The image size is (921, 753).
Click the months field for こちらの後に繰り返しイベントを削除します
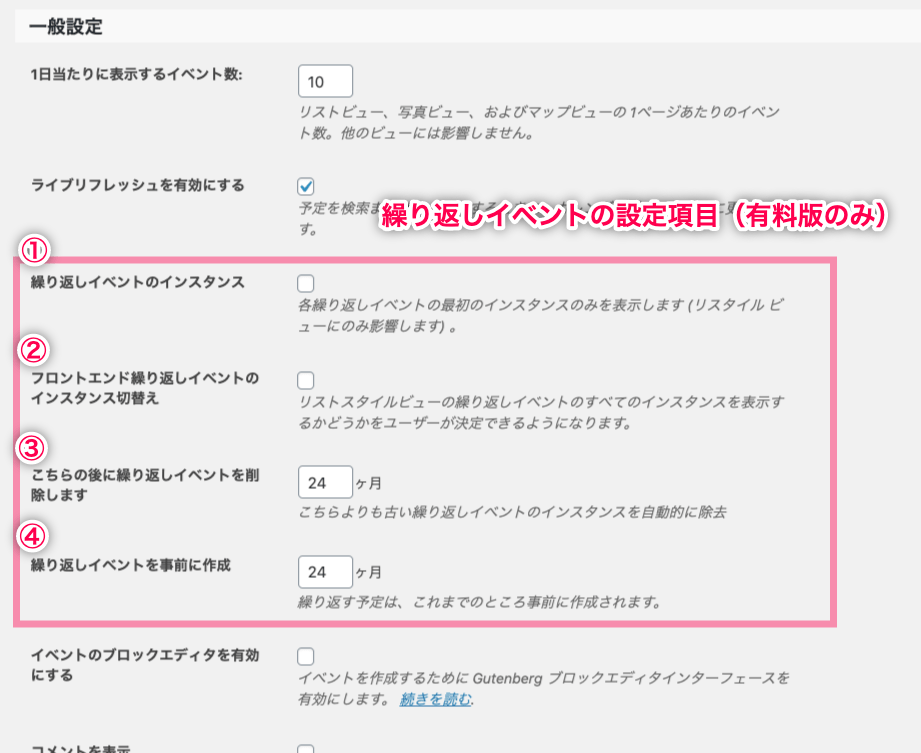(x=325, y=482)
